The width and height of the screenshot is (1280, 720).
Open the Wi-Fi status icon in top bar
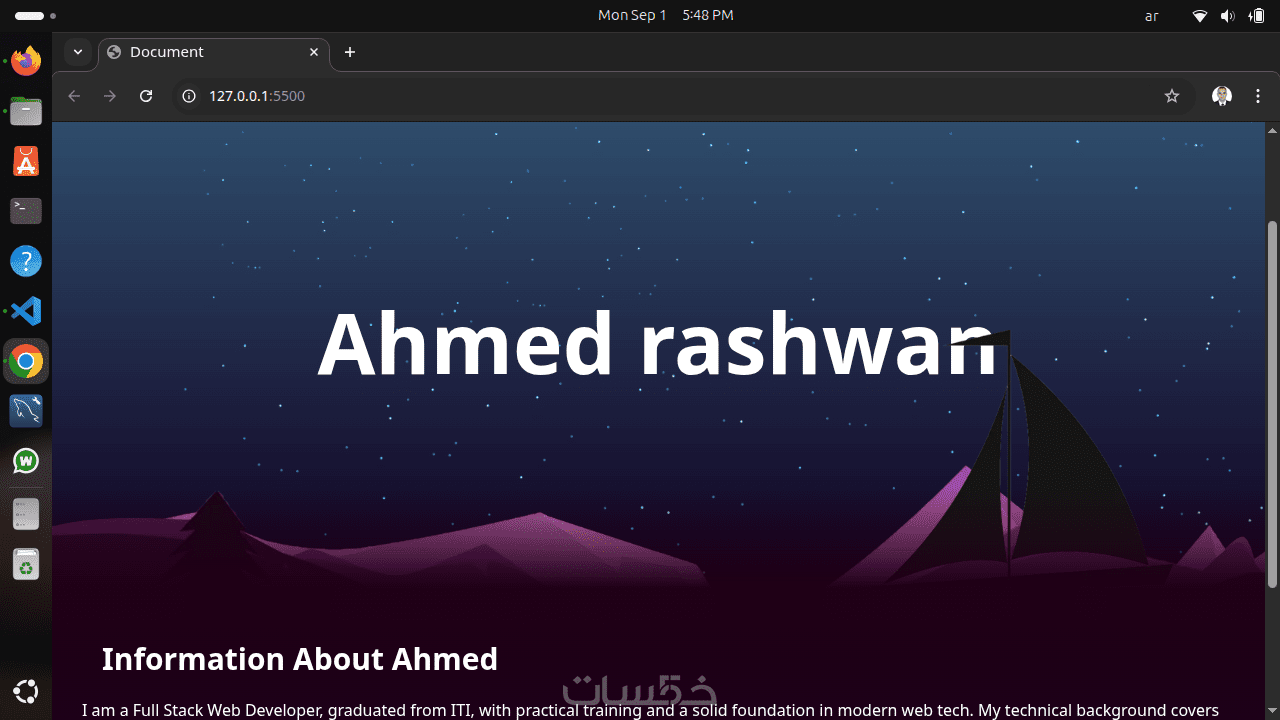click(x=1200, y=16)
